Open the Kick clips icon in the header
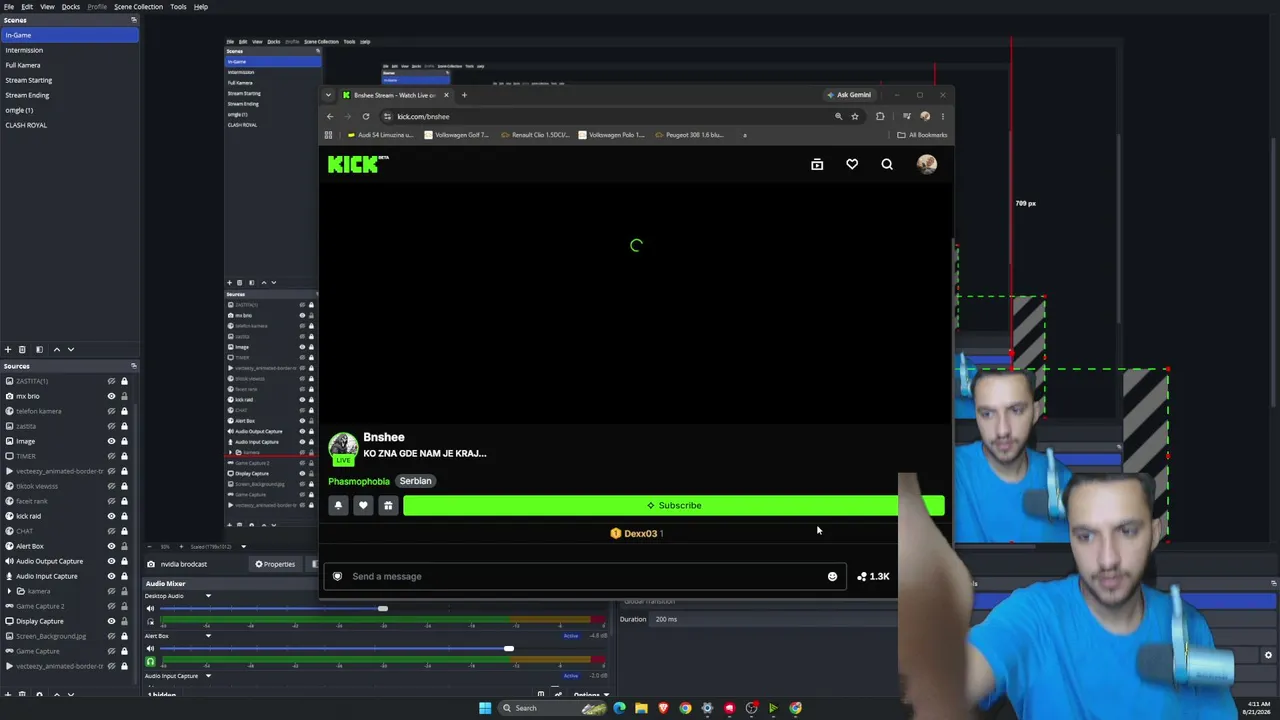Viewport: 1280px width, 720px height. 817,164
